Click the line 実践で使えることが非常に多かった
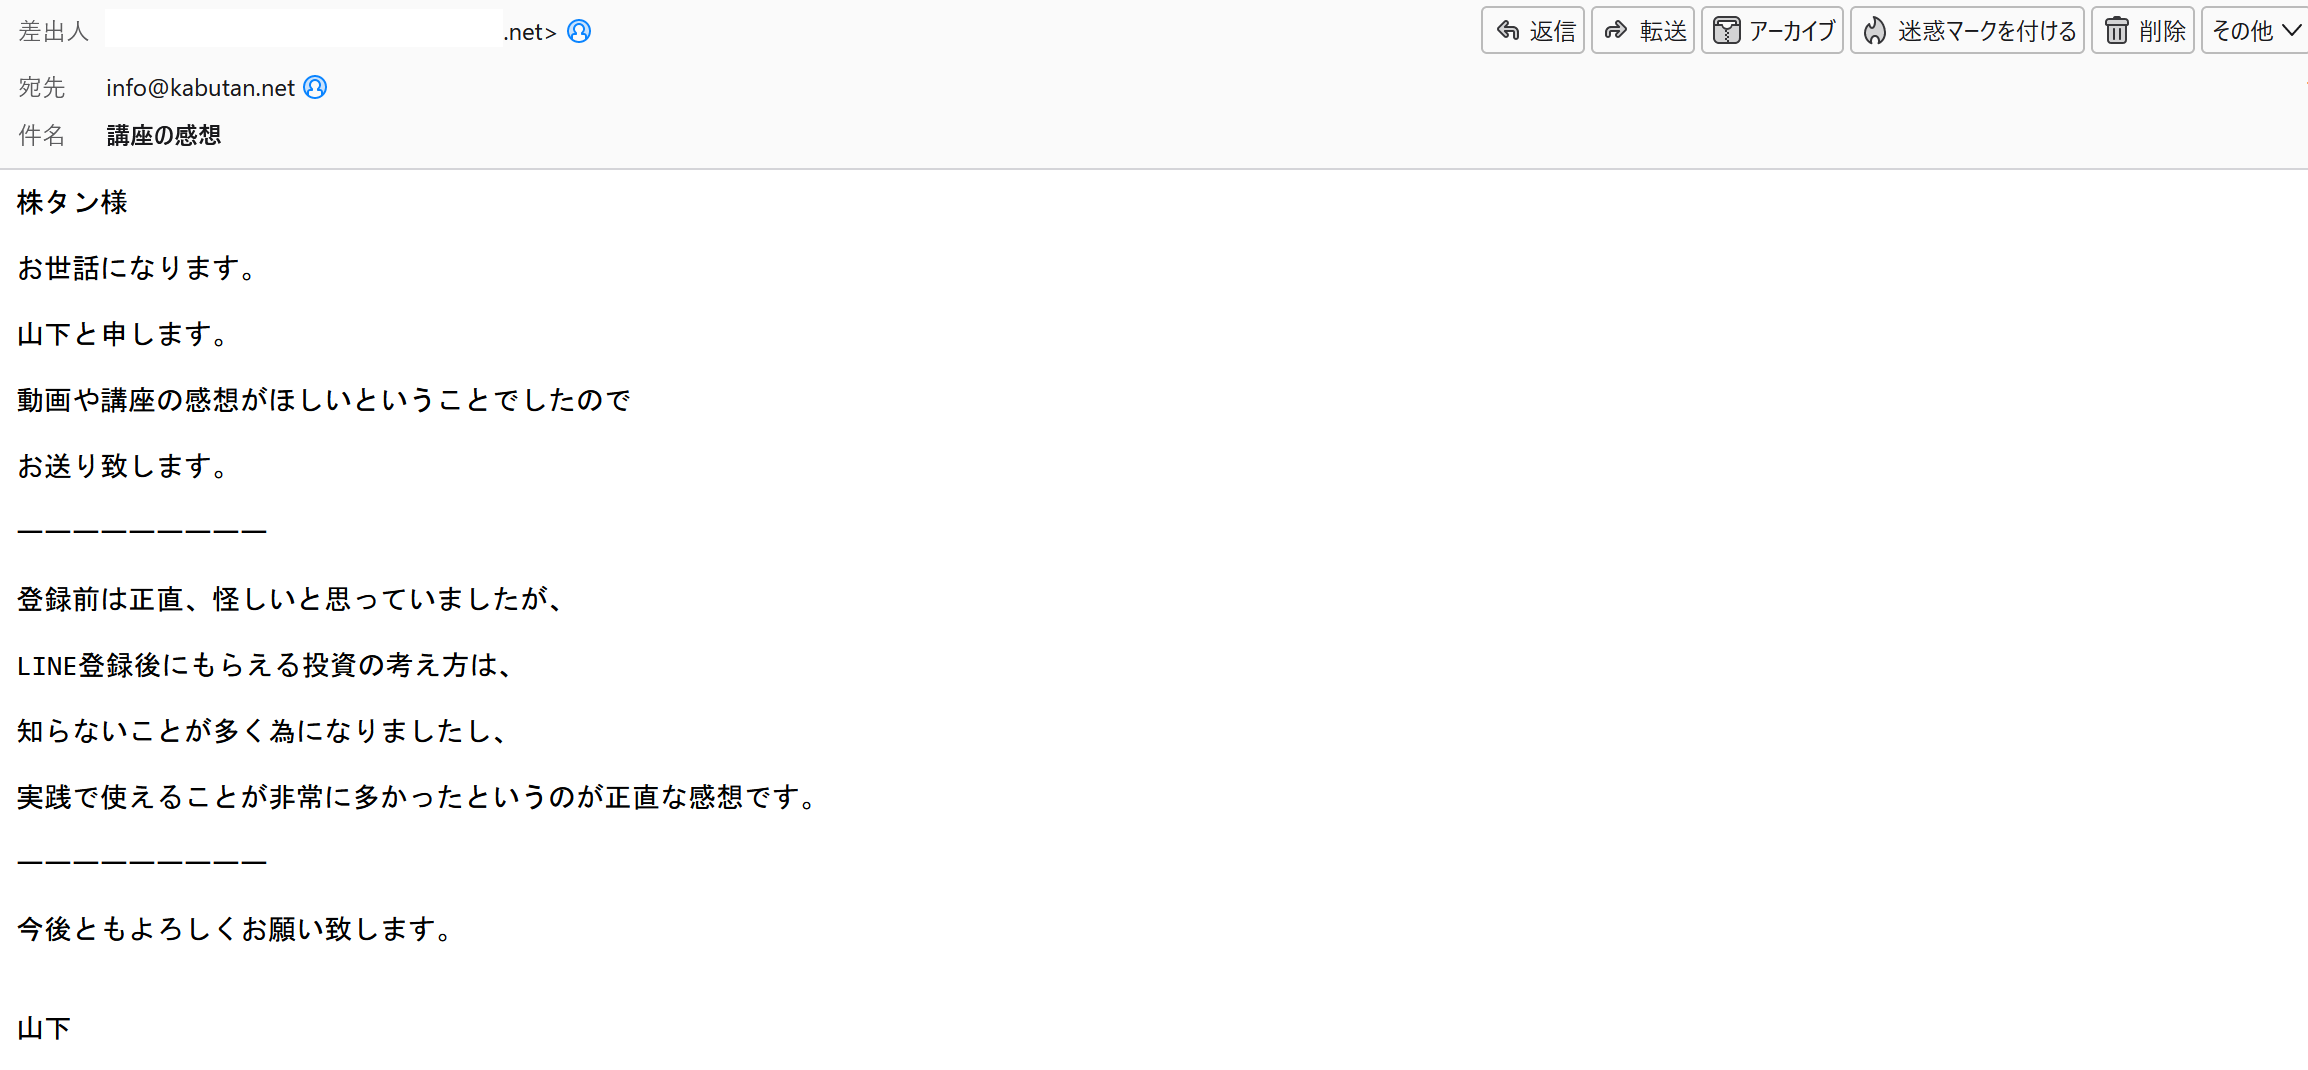Screen dimensions: 2308x1070 click(420, 797)
